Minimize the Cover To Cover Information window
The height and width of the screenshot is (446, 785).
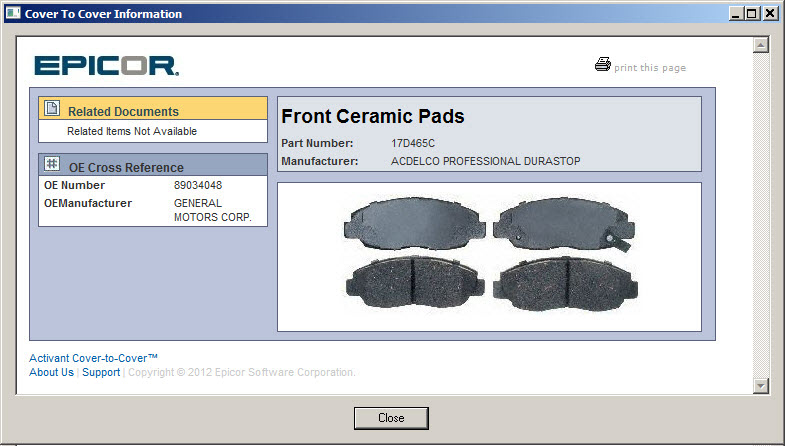[737, 14]
